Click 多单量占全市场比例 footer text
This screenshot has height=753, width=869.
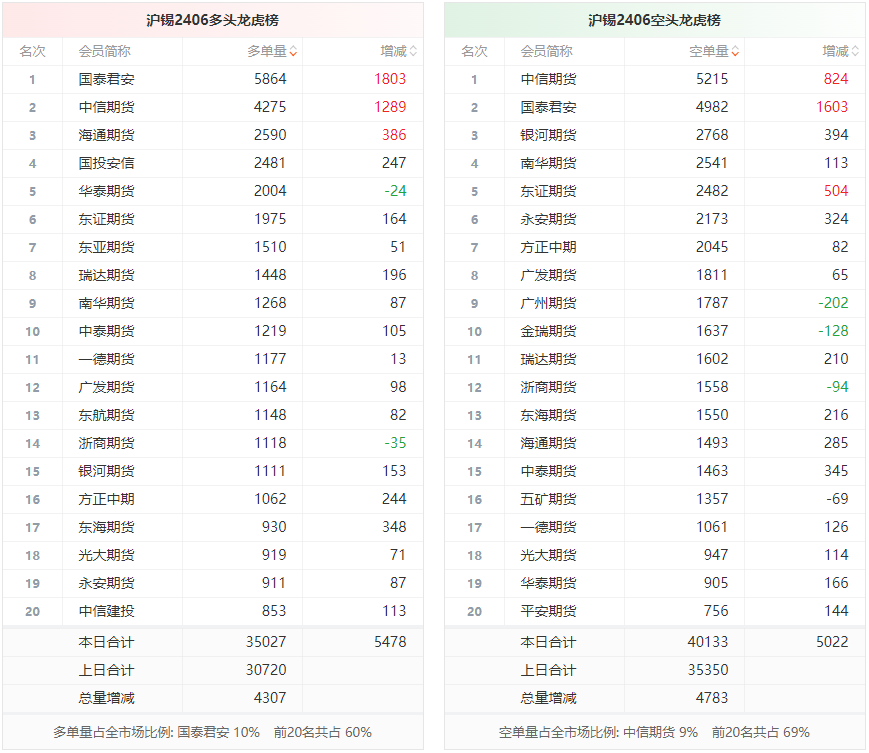click(212, 732)
